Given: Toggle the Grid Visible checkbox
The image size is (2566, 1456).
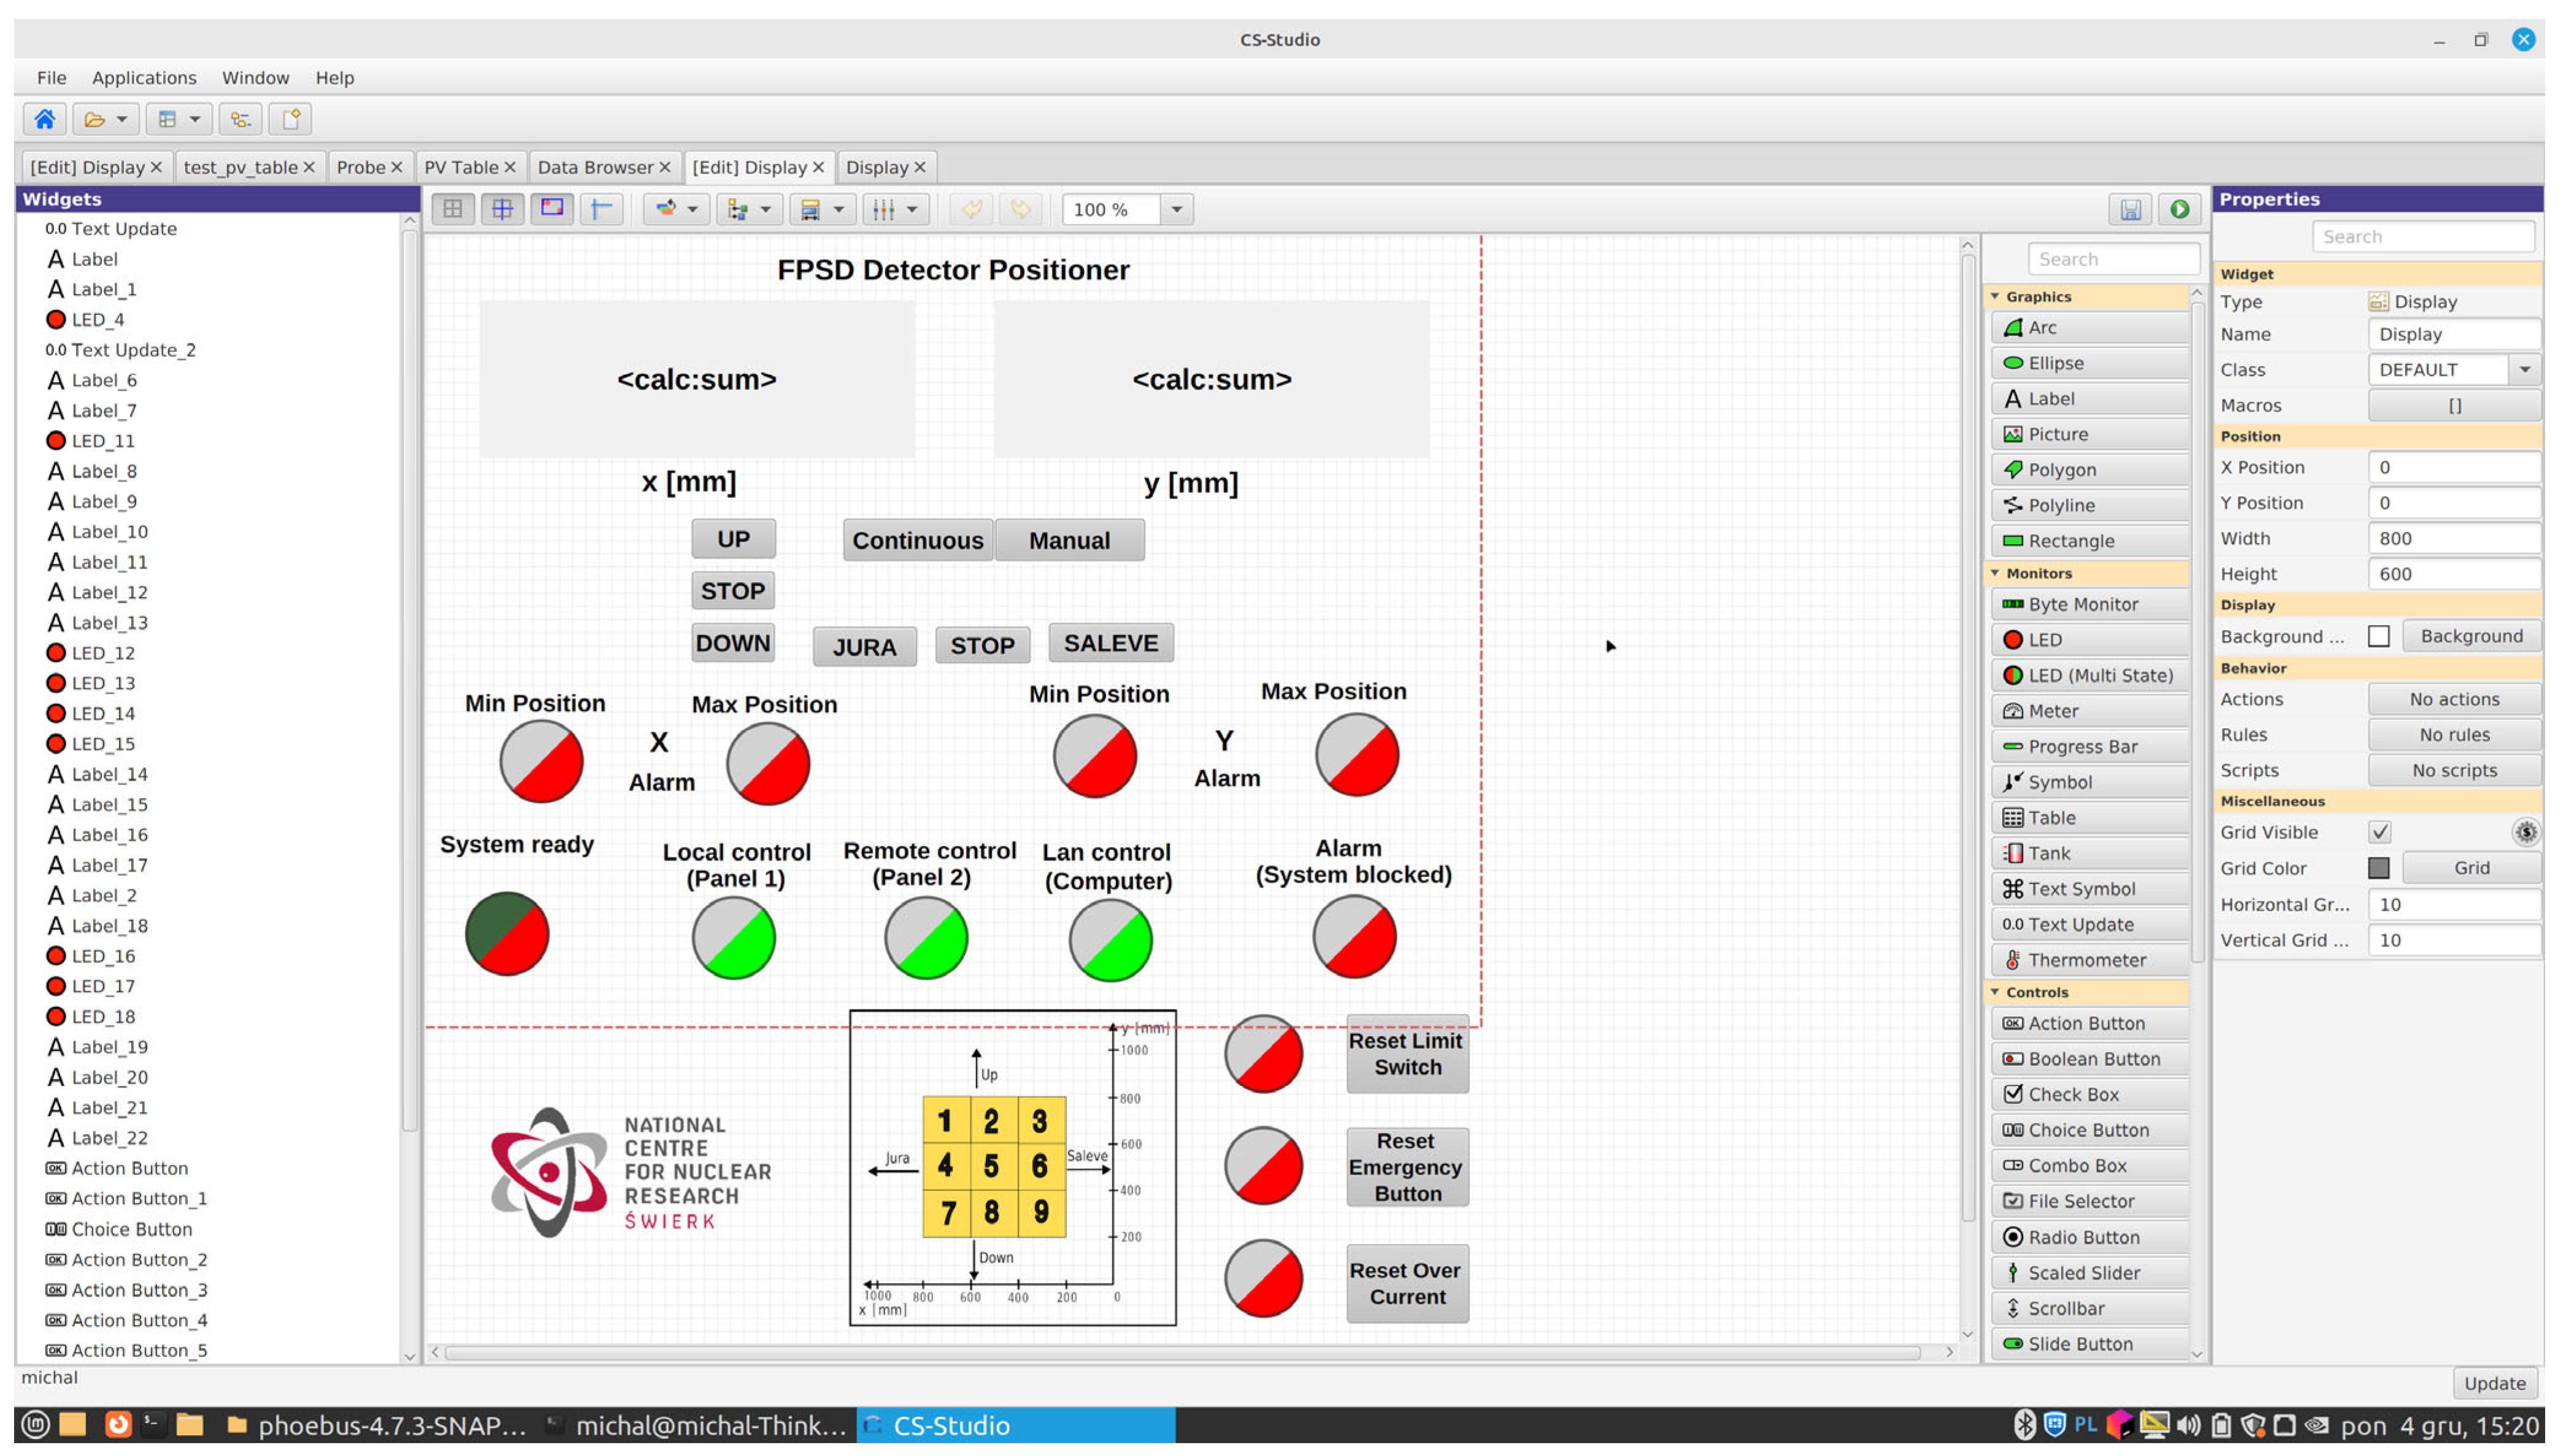Looking at the screenshot, I should click(2379, 832).
